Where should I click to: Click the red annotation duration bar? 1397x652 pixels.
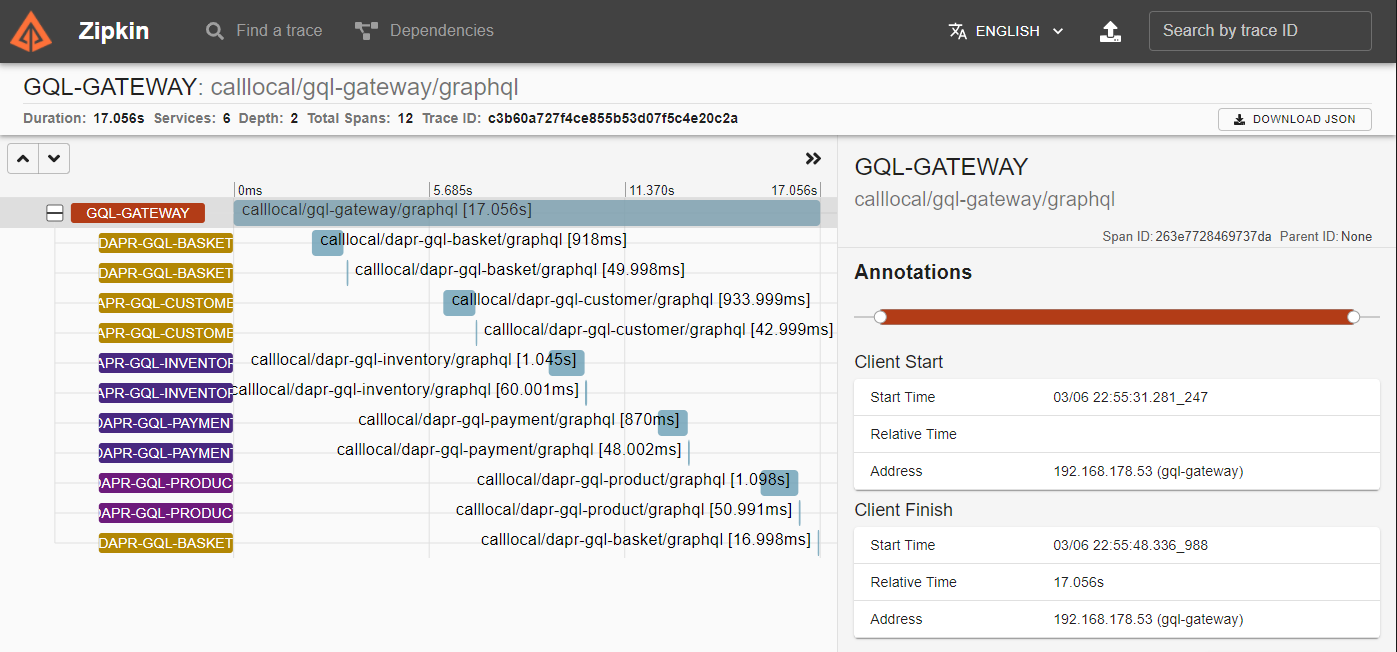tap(1116, 317)
